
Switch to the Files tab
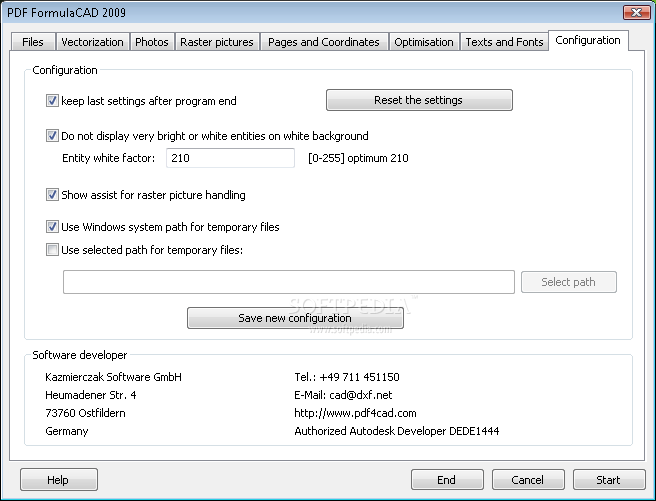point(33,42)
